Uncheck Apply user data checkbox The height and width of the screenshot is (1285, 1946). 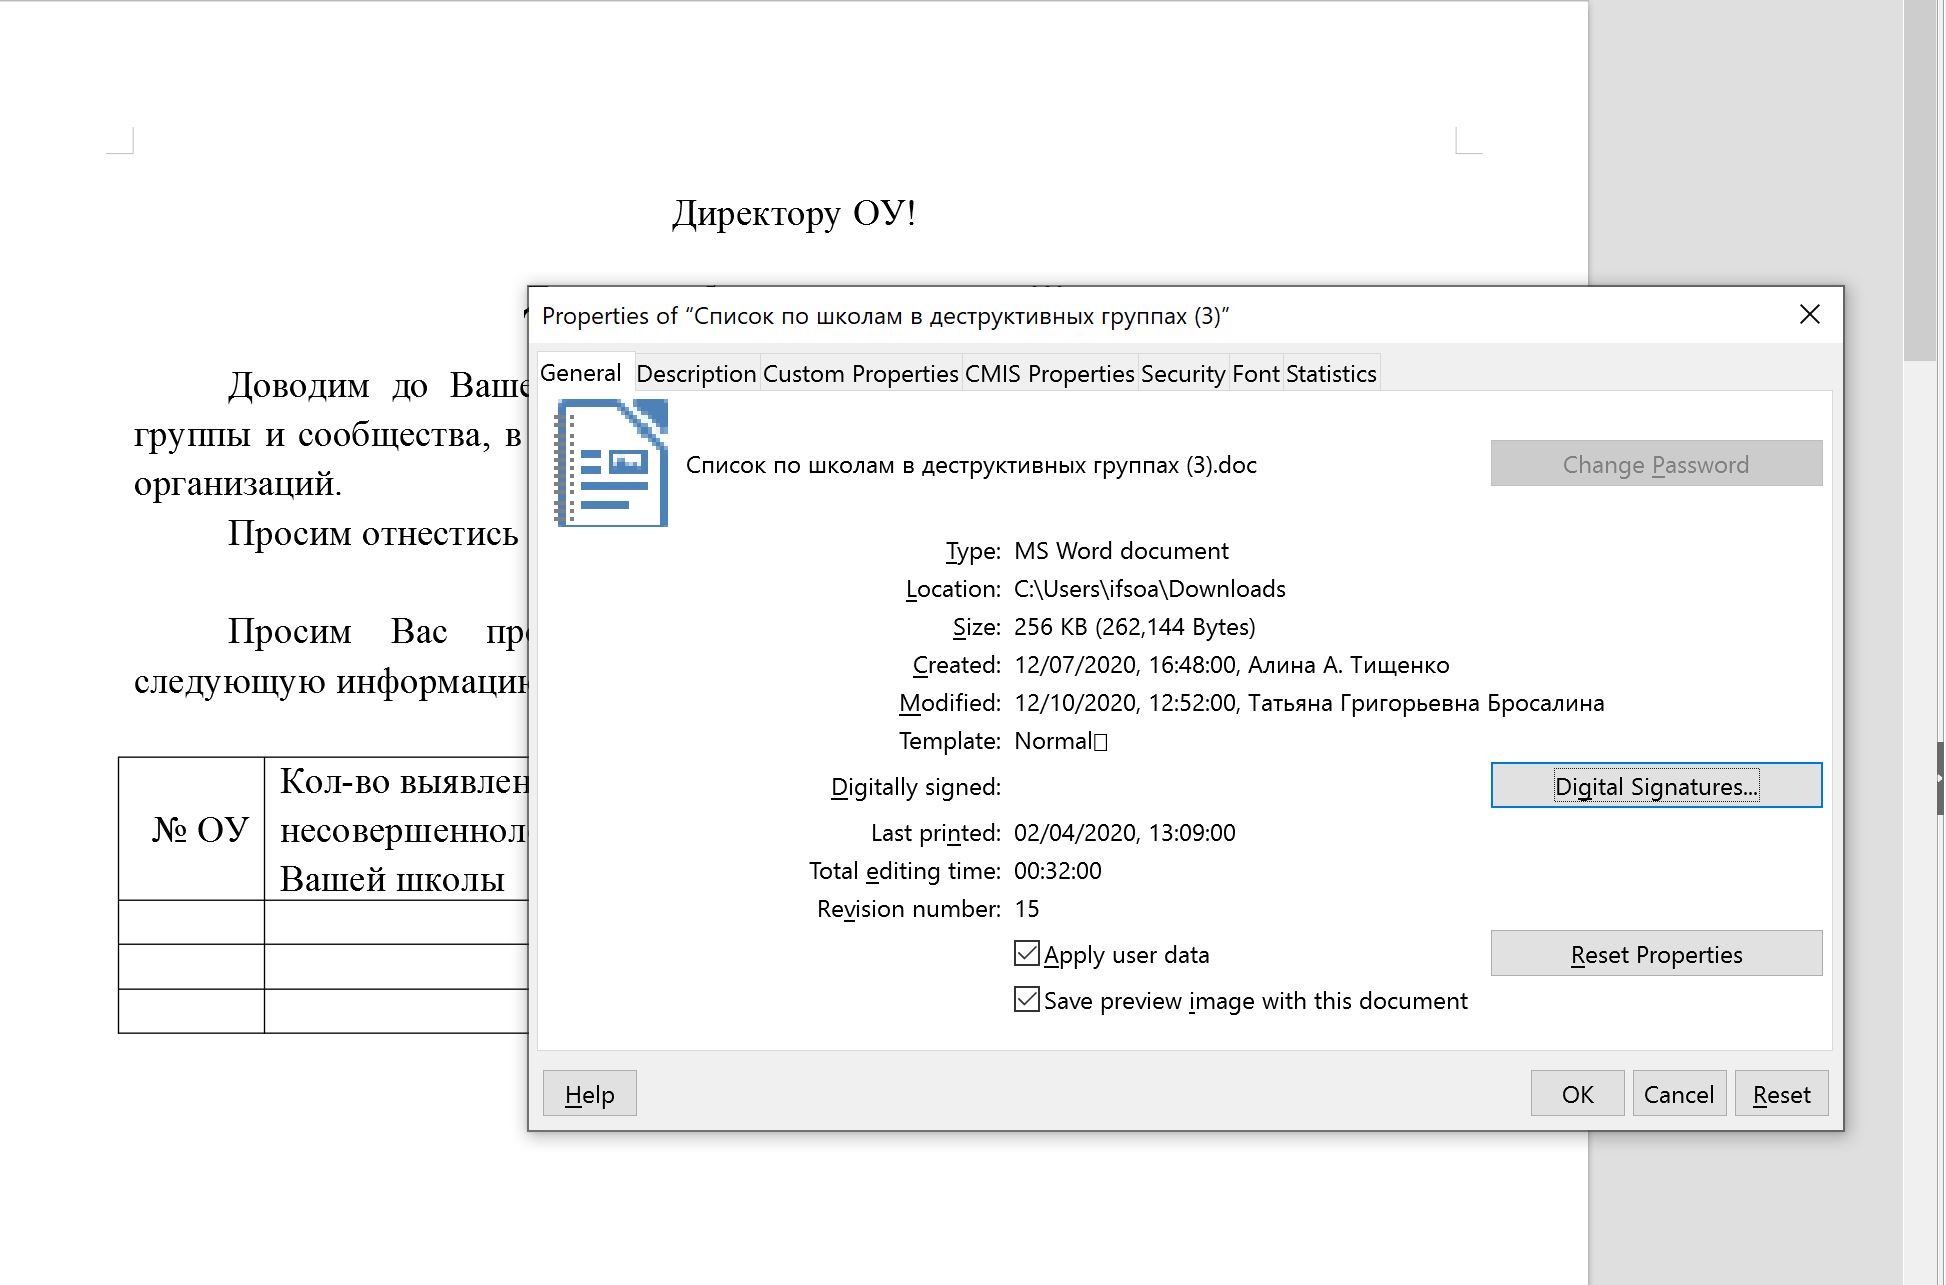tap(1026, 953)
